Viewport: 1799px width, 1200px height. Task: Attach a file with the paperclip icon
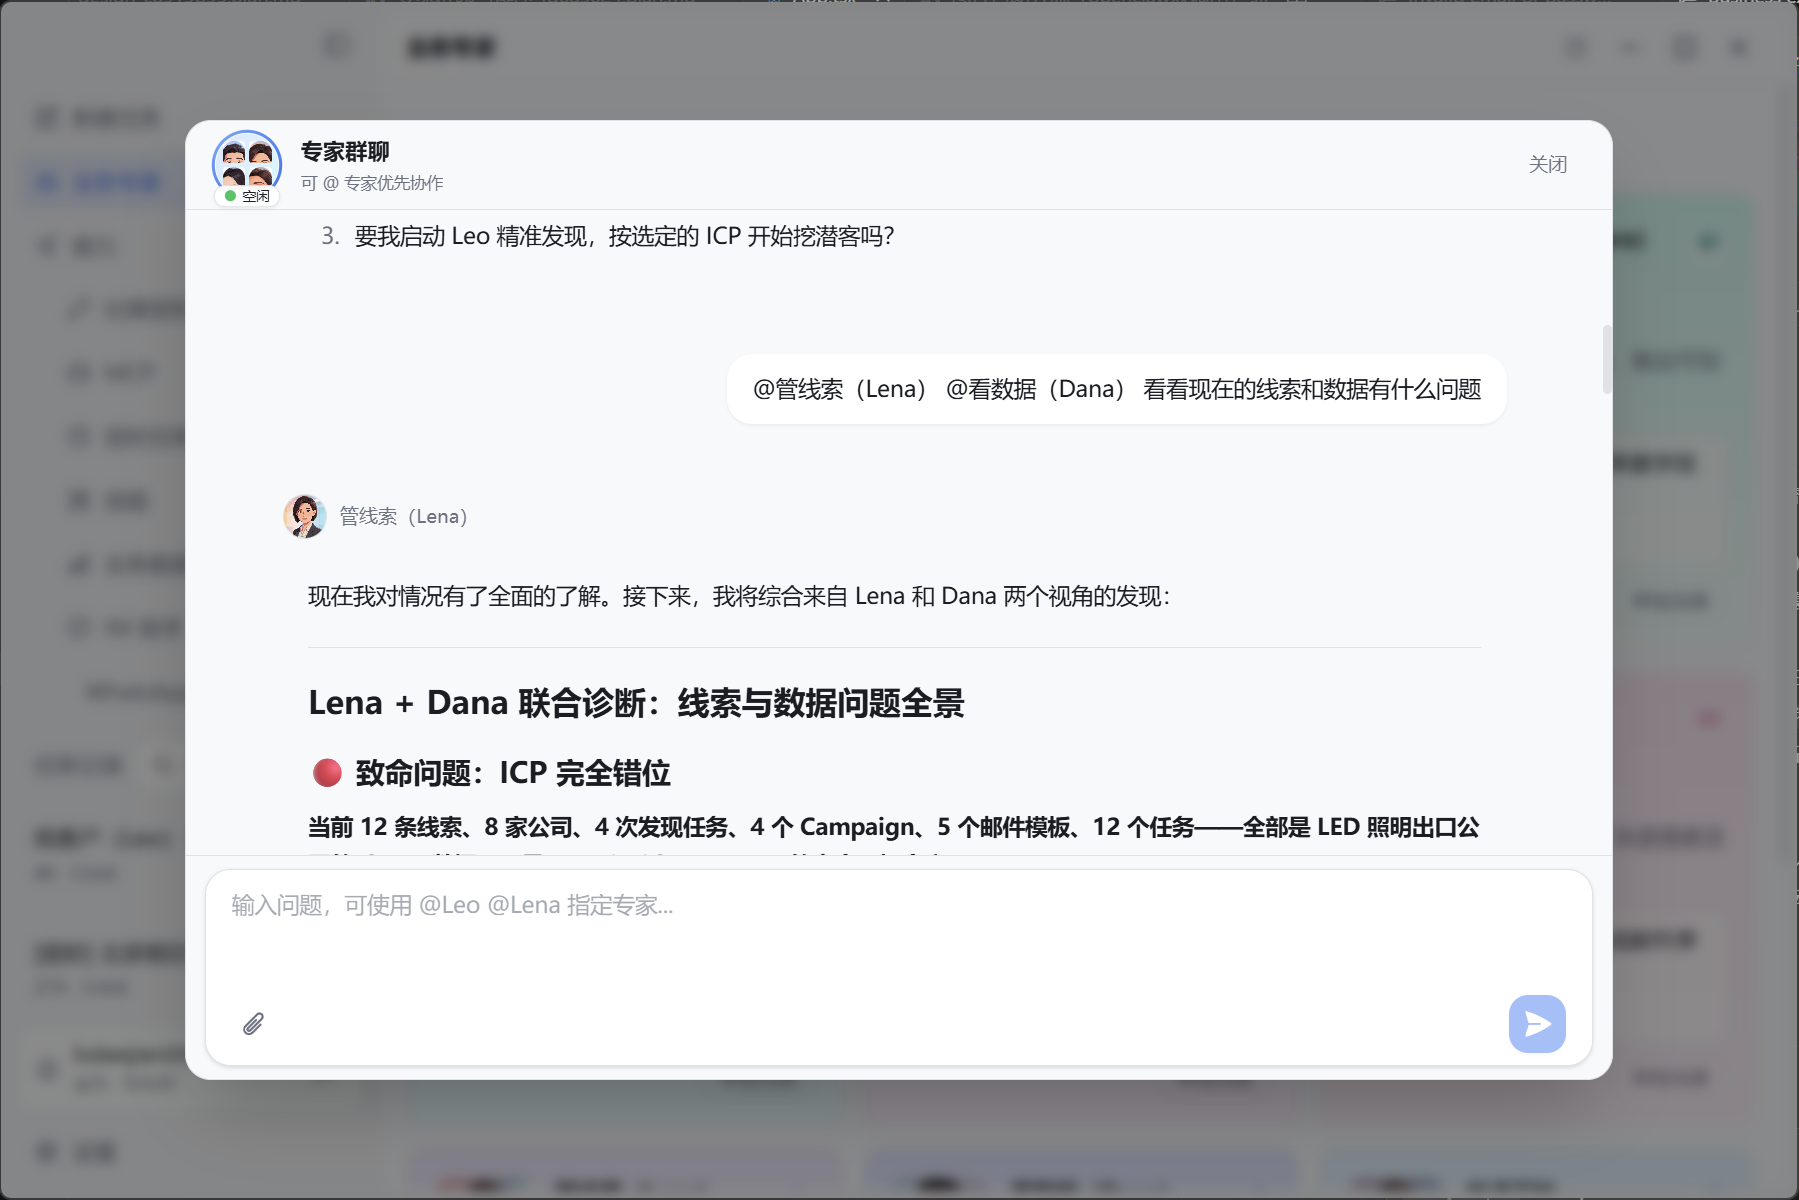pyautogui.click(x=253, y=1024)
